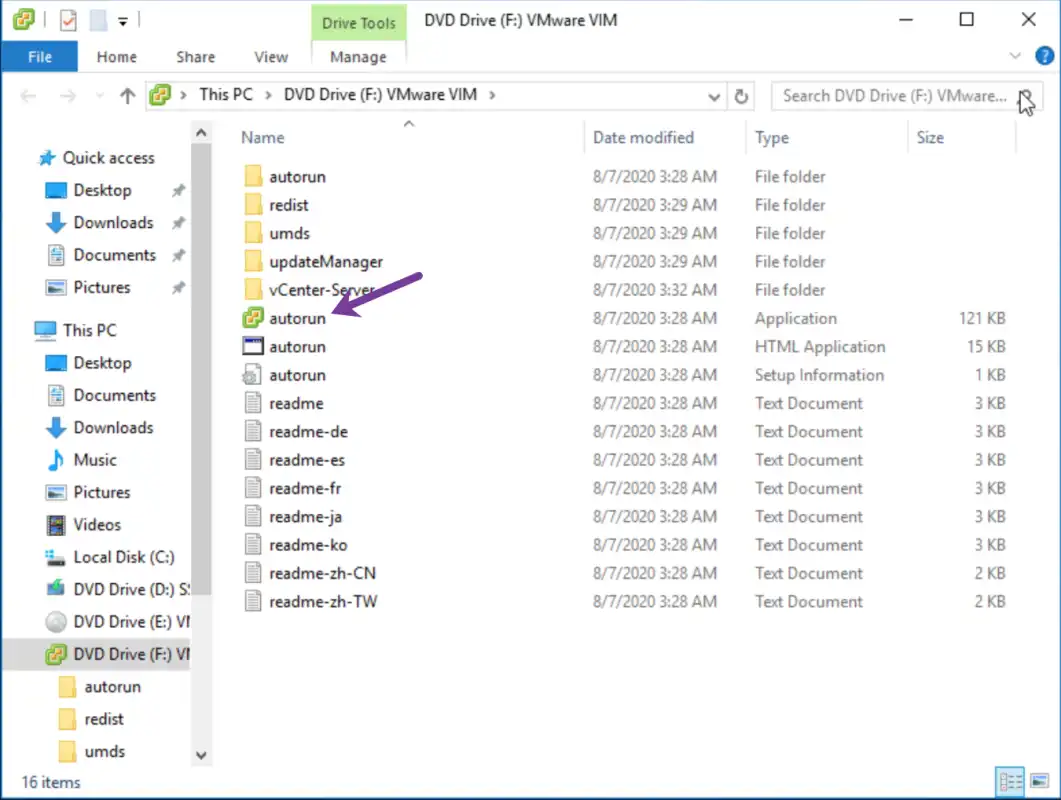Click the chevron after This PC in address bar
Image resolution: width=1061 pixels, height=800 pixels.
[x=268, y=95]
